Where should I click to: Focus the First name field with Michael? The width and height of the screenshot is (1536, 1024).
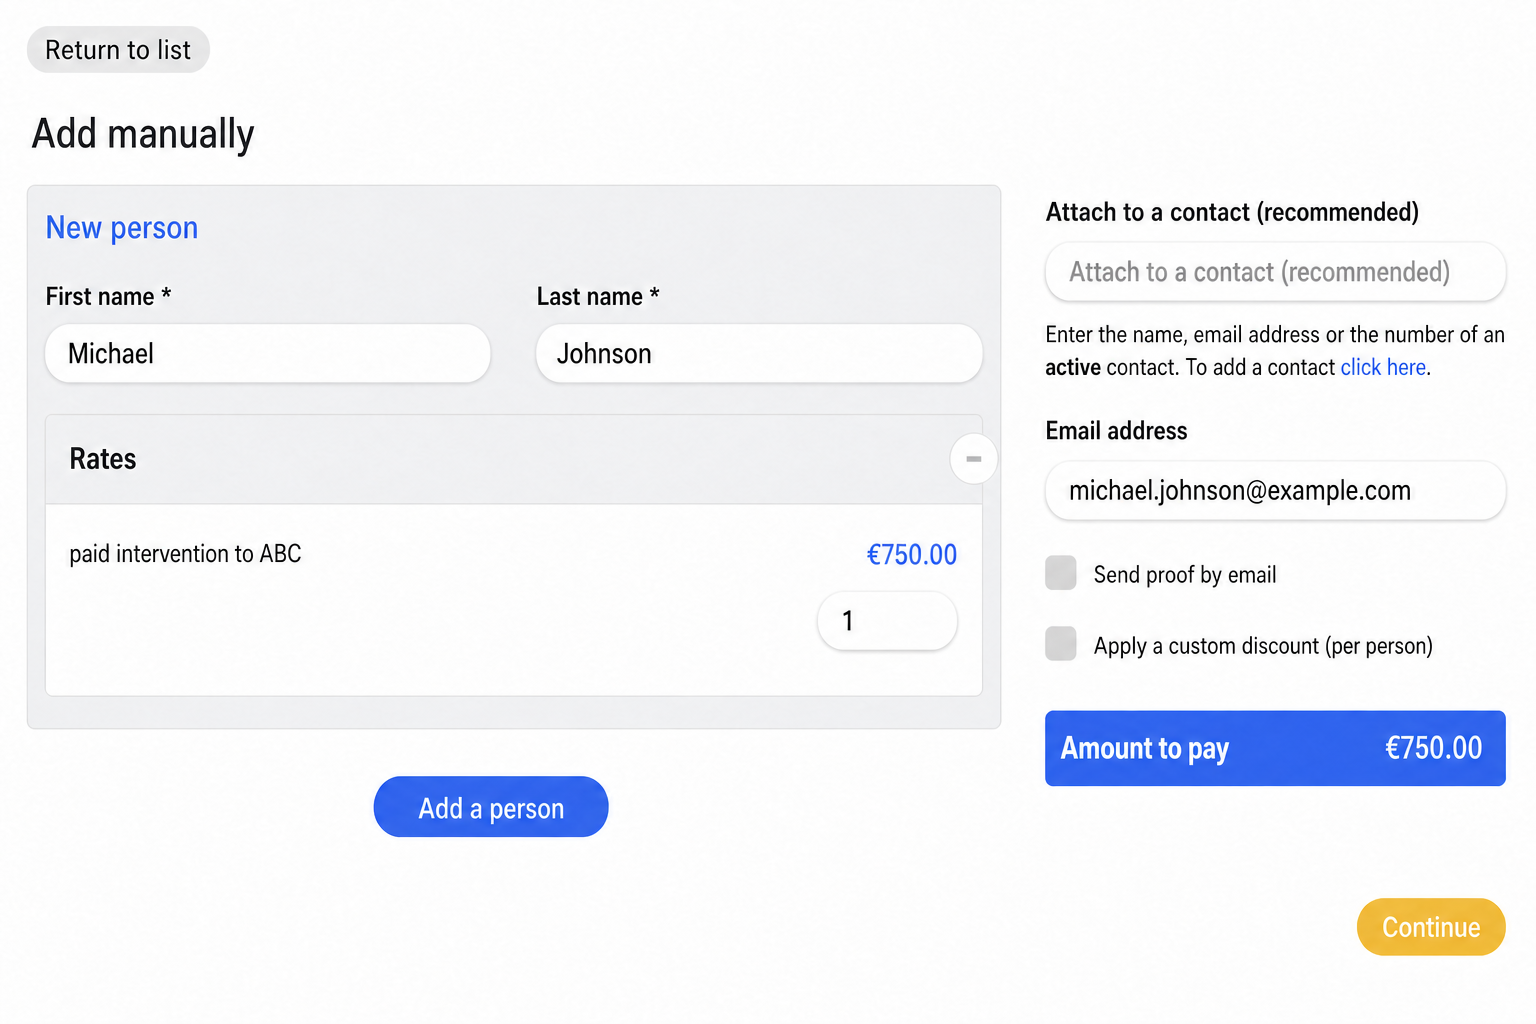point(268,353)
